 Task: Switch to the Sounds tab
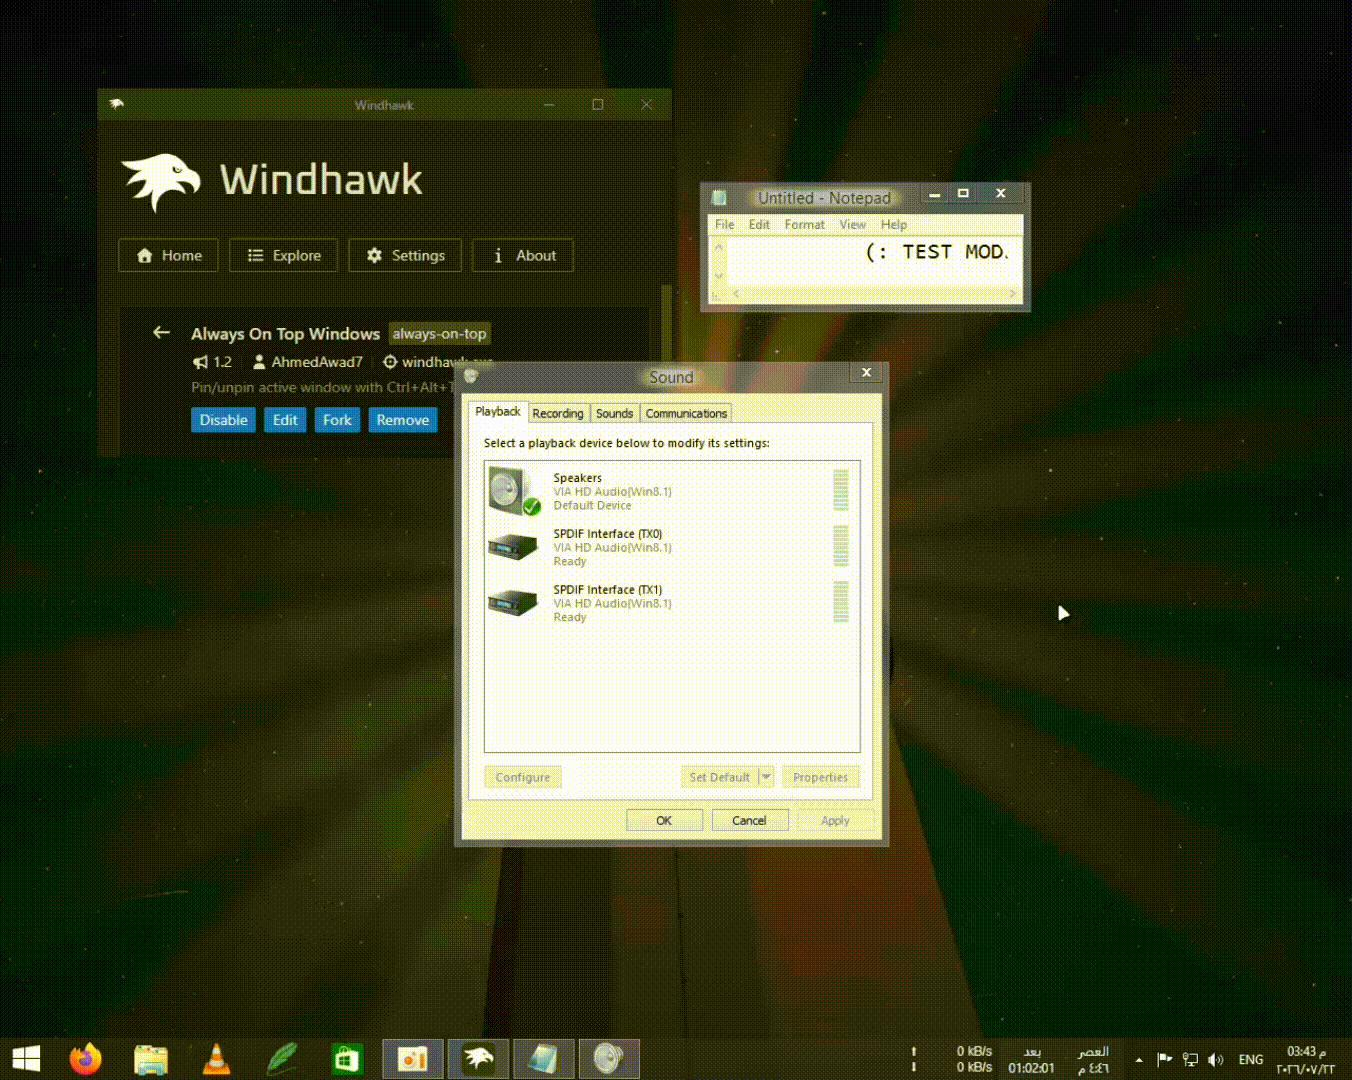pos(614,413)
